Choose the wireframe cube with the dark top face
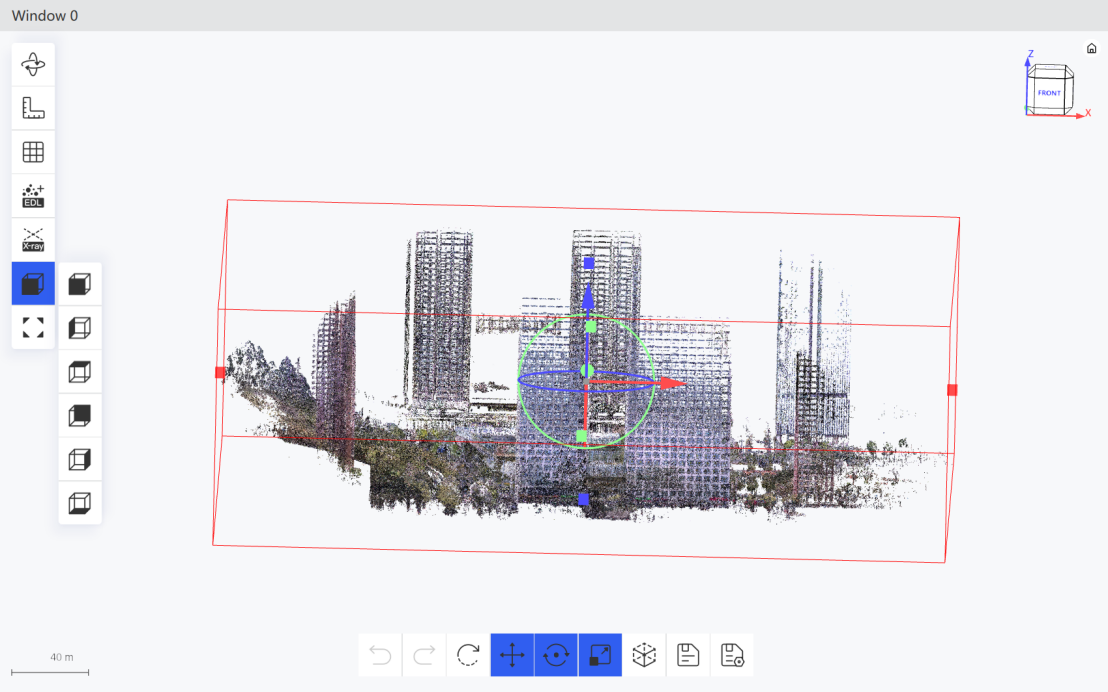Viewport: 1108px width, 692px height. [x=80, y=372]
